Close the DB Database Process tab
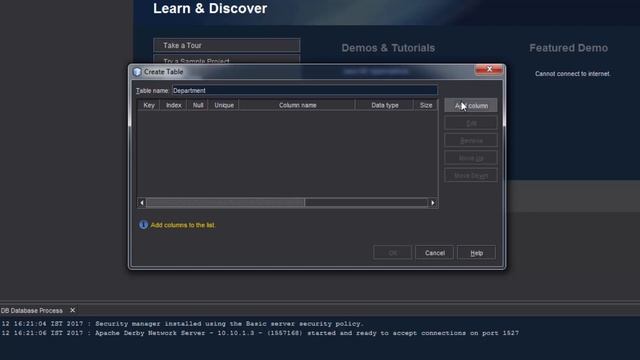This screenshot has width=640, height=360. (x=72, y=310)
